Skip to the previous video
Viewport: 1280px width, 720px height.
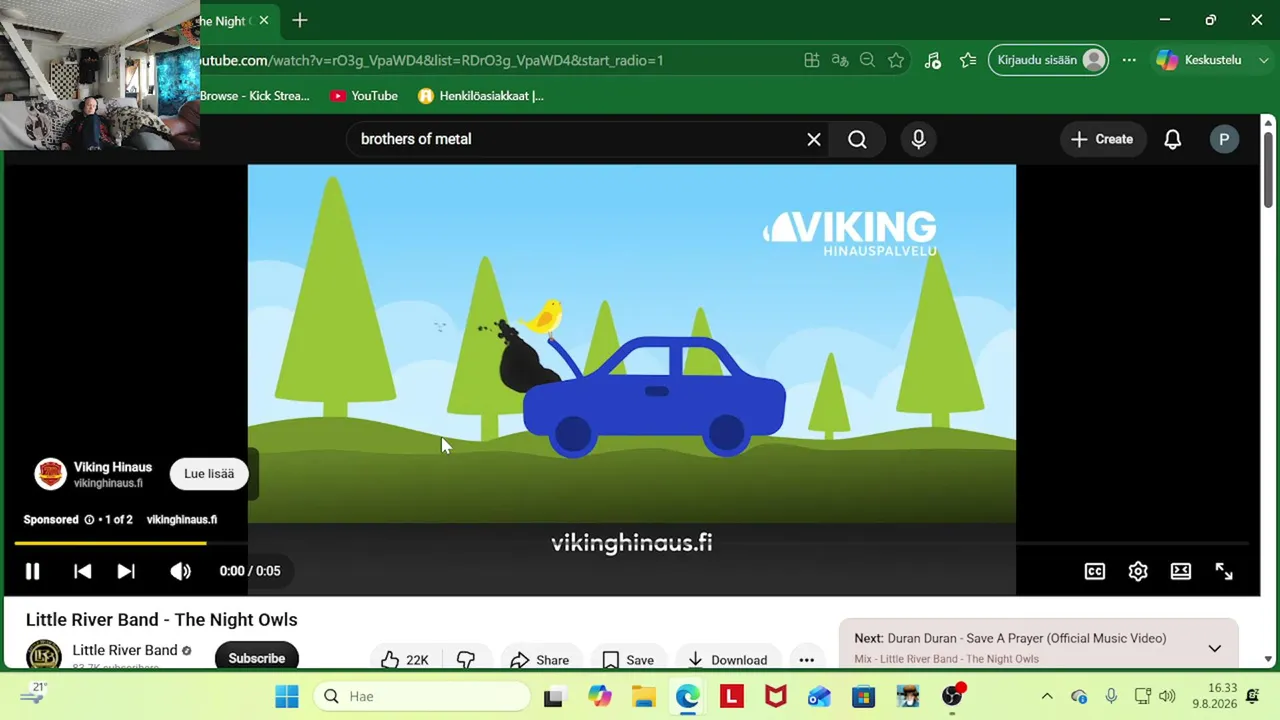(83, 571)
